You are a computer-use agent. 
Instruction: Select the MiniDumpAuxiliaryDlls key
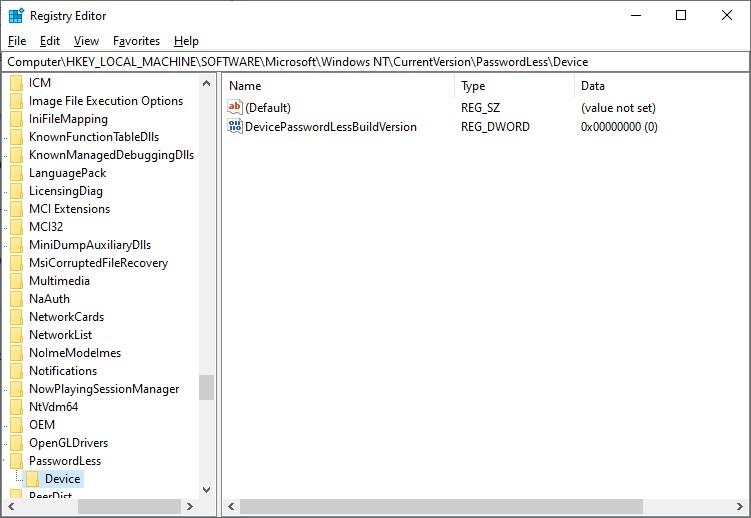(90, 245)
